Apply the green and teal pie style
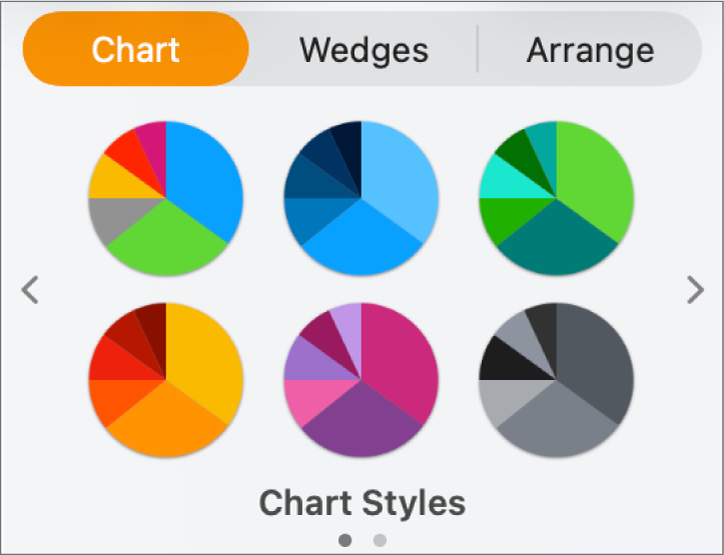The image size is (724, 555). click(x=556, y=198)
